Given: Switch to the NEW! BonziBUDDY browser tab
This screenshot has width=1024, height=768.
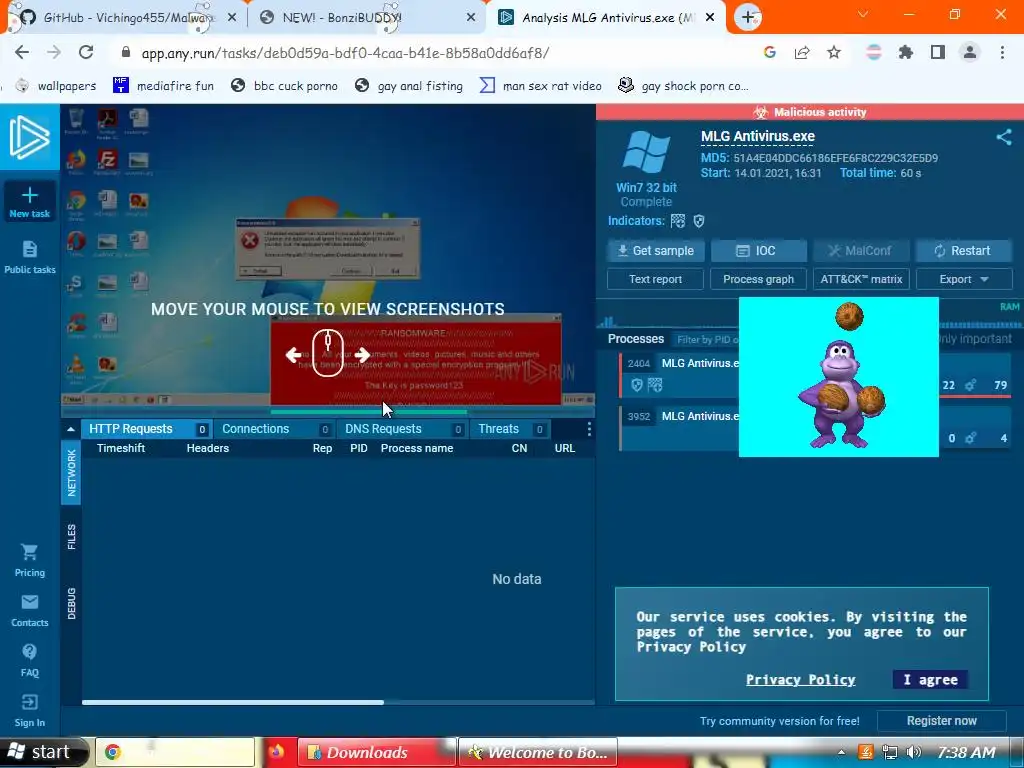Looking at the screenshot, I should [x=366, y=18].
